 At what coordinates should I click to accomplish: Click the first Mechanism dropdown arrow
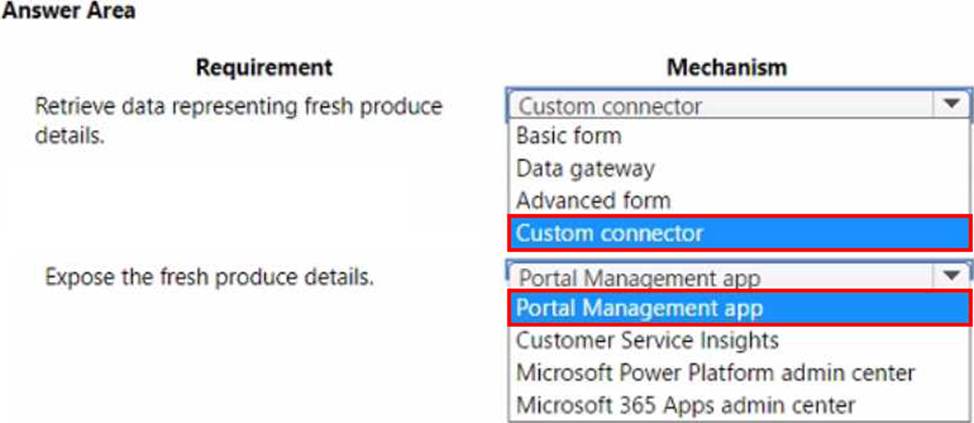[x=950, y=104]
